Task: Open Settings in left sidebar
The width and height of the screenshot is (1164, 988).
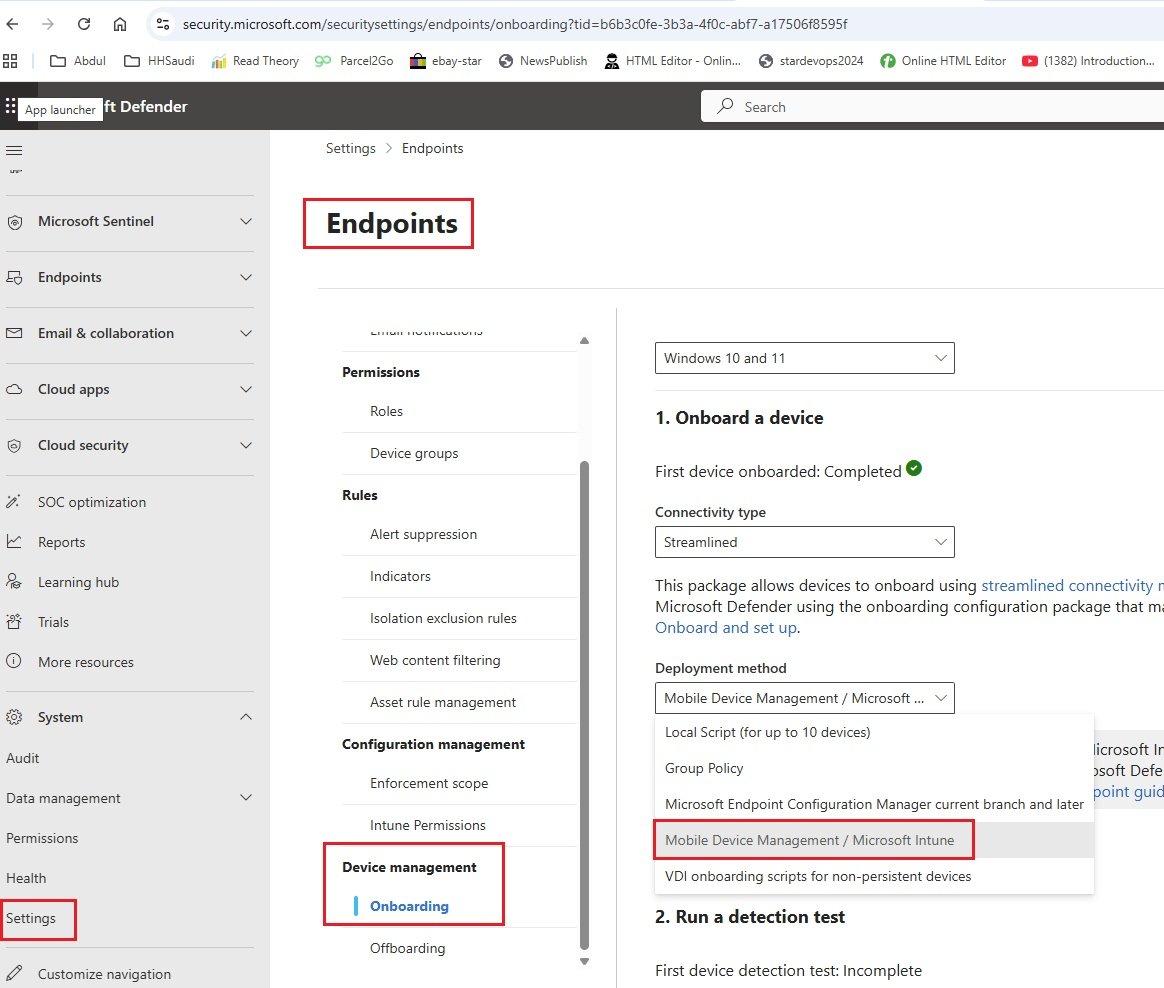Action: [31, 918]
